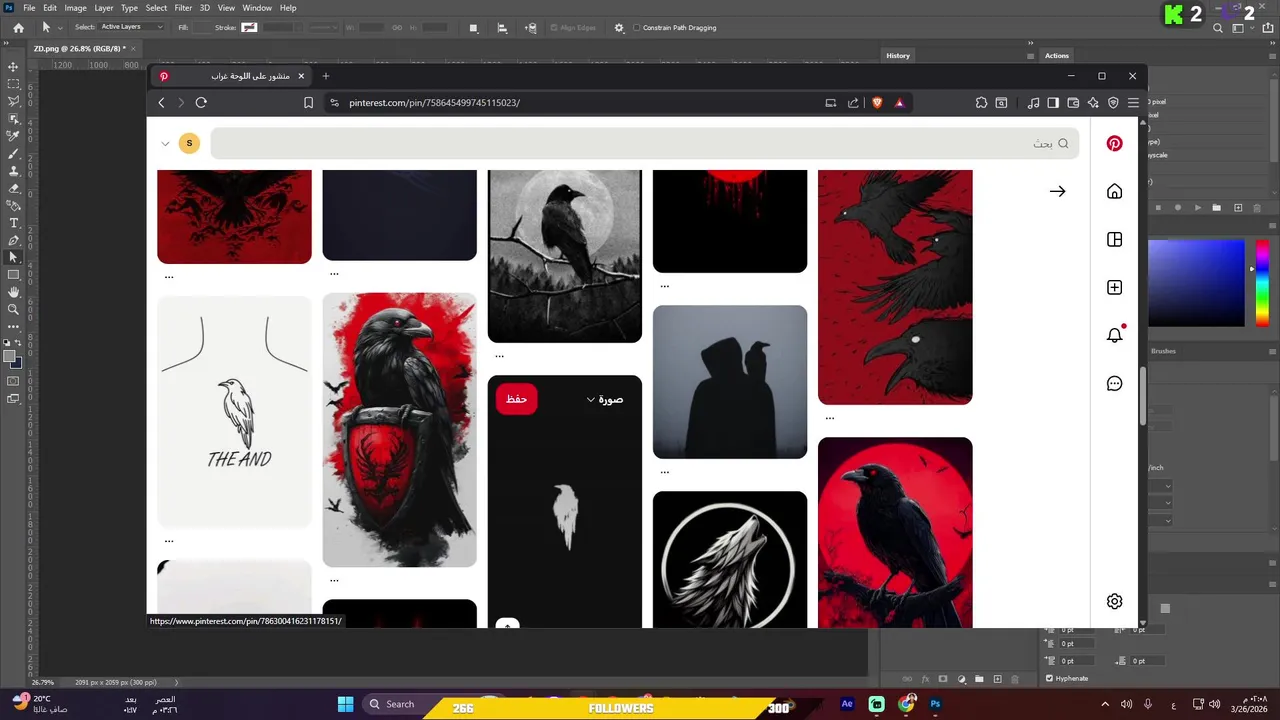Open the Brave Wallet icon
This screenshot has height=720, width=1280.
point(1073,103)
